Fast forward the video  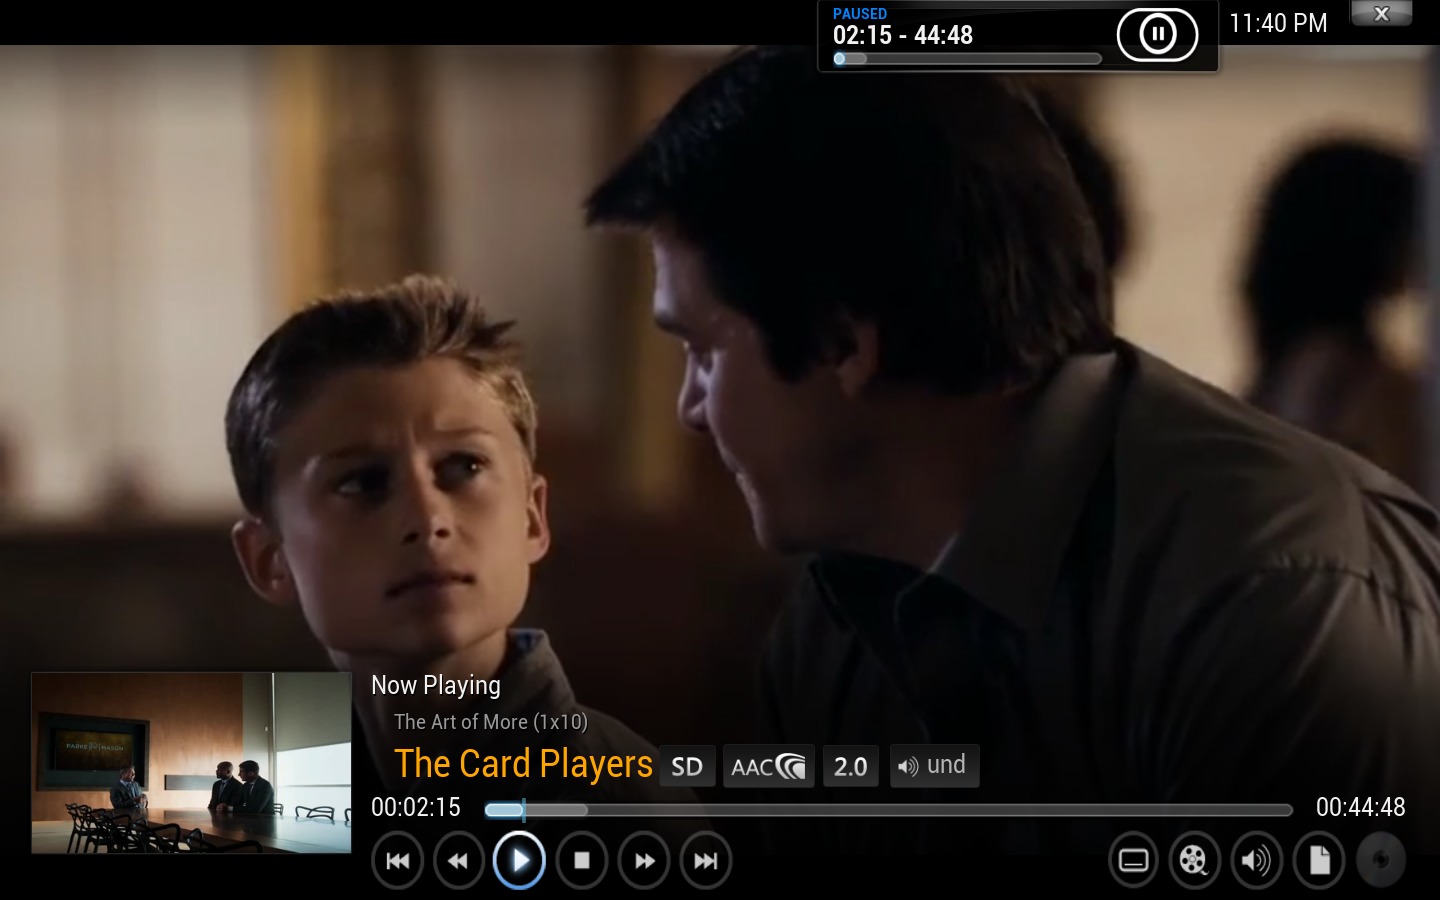pyautogui.click(x=644, y=860)
